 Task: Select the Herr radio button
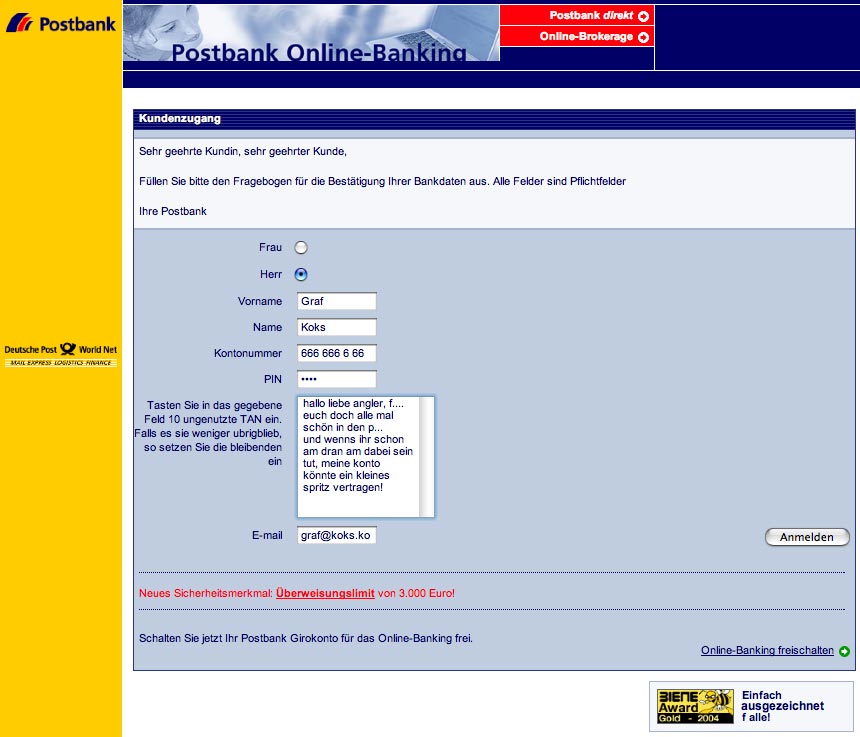coord(301,274)
